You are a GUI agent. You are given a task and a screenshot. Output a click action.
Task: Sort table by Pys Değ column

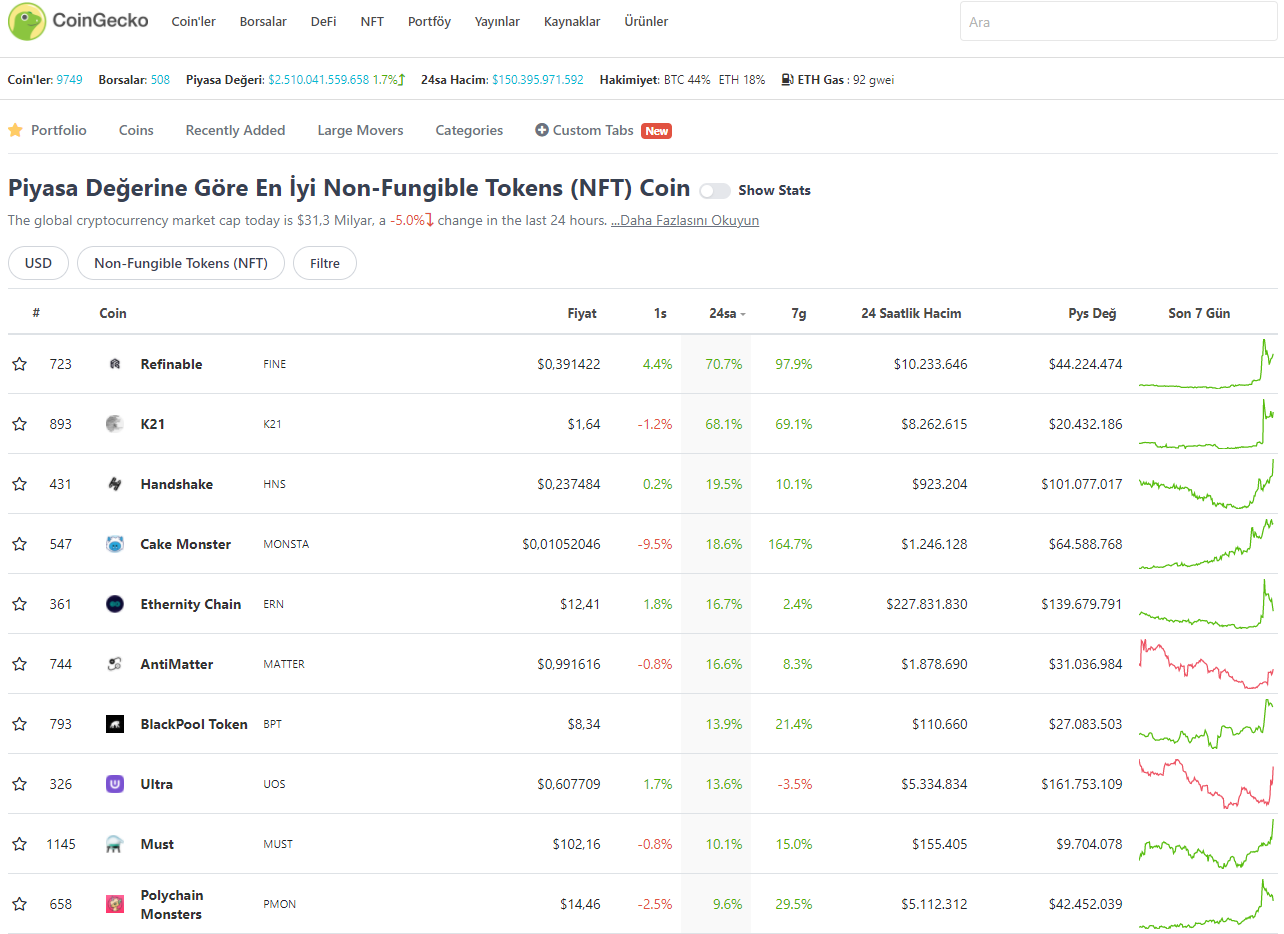pyautogui.click(x=1092, y=313)
